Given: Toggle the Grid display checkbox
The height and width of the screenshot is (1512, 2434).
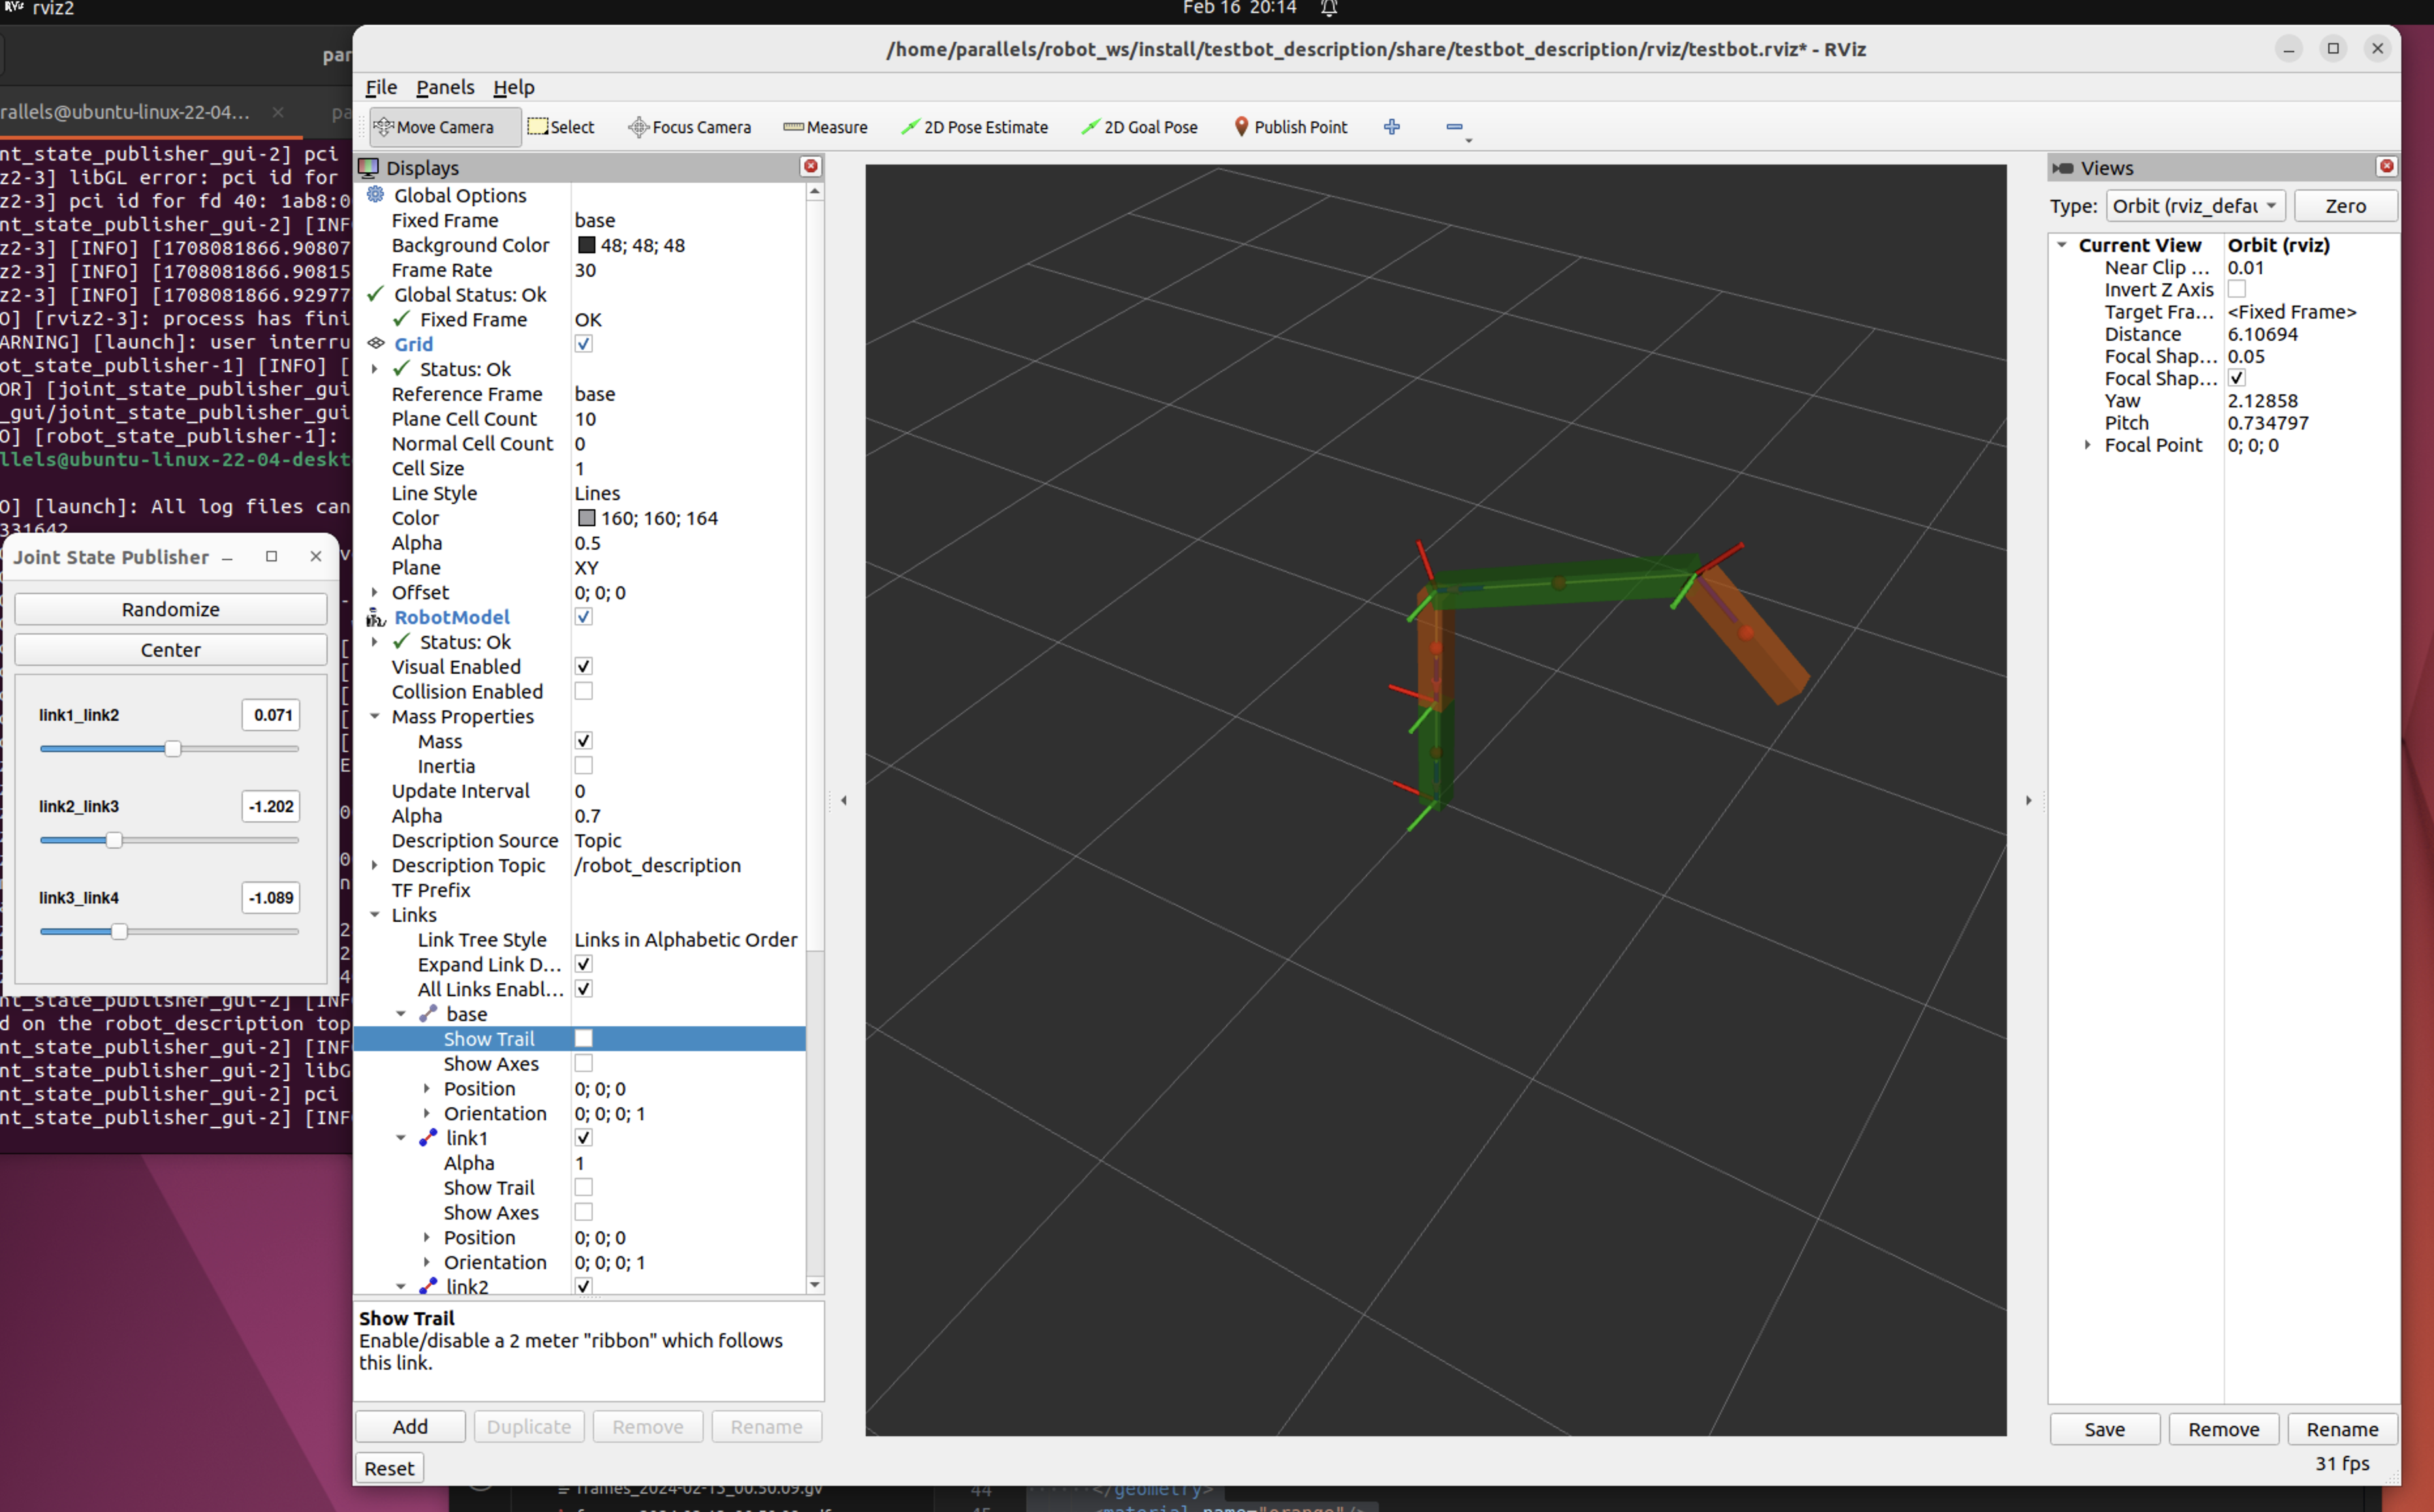Looking at the screenshot, I should pos(584,344).
